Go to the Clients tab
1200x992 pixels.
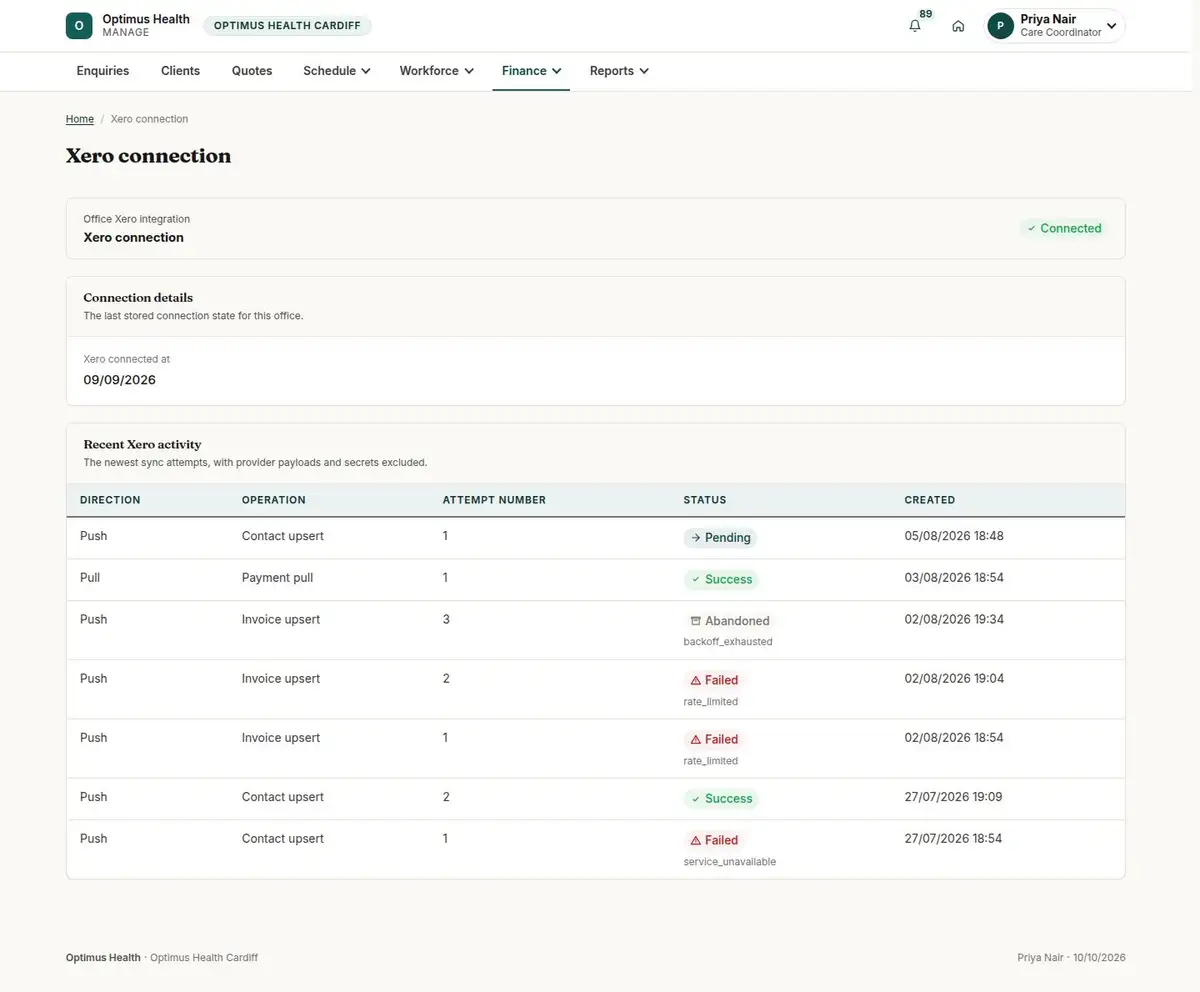(x=180, y=71)
